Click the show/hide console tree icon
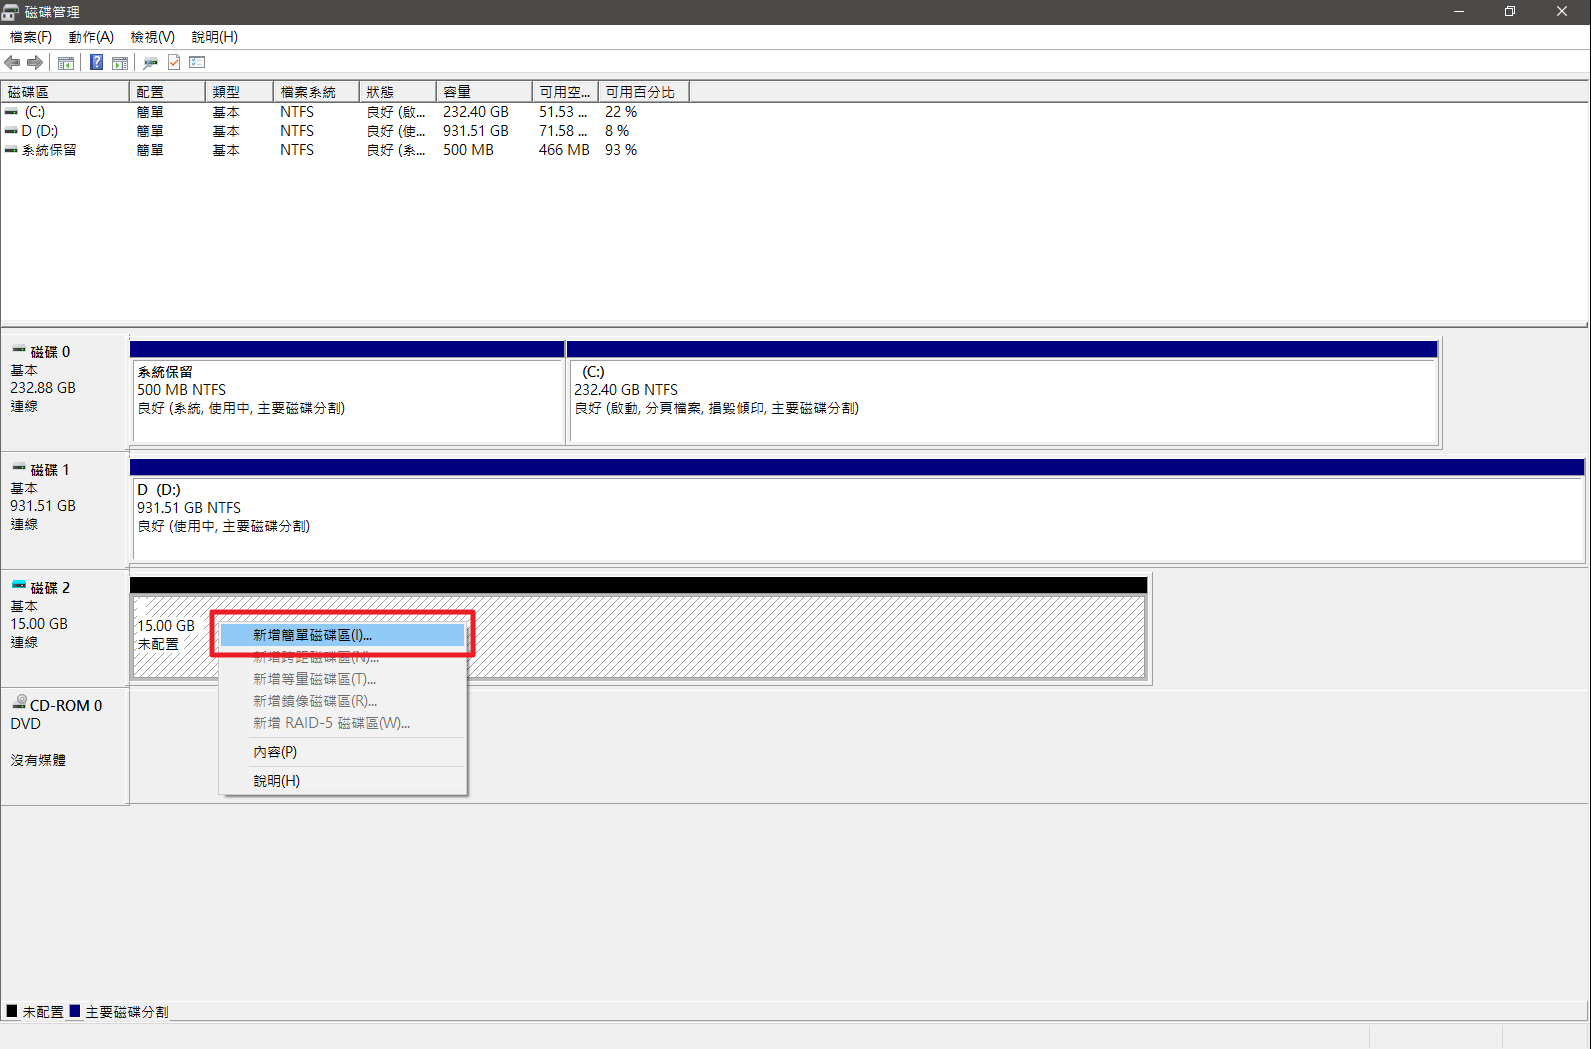Viewport: 1591px width, 1049px height. 66,63
